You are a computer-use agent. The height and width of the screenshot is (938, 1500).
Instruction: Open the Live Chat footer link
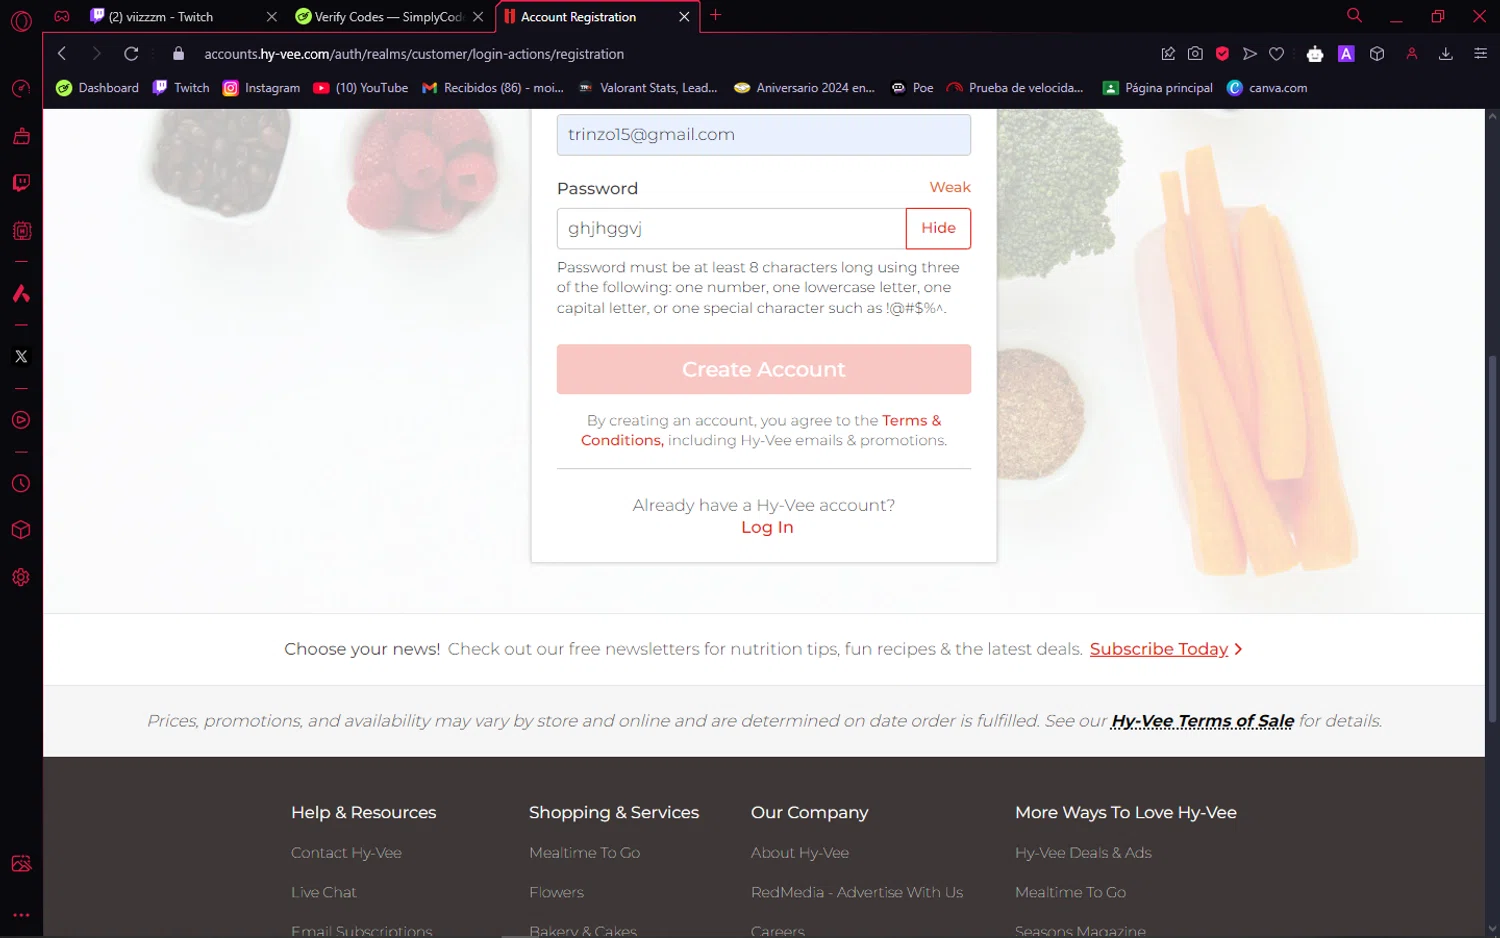tap(323, 892)
